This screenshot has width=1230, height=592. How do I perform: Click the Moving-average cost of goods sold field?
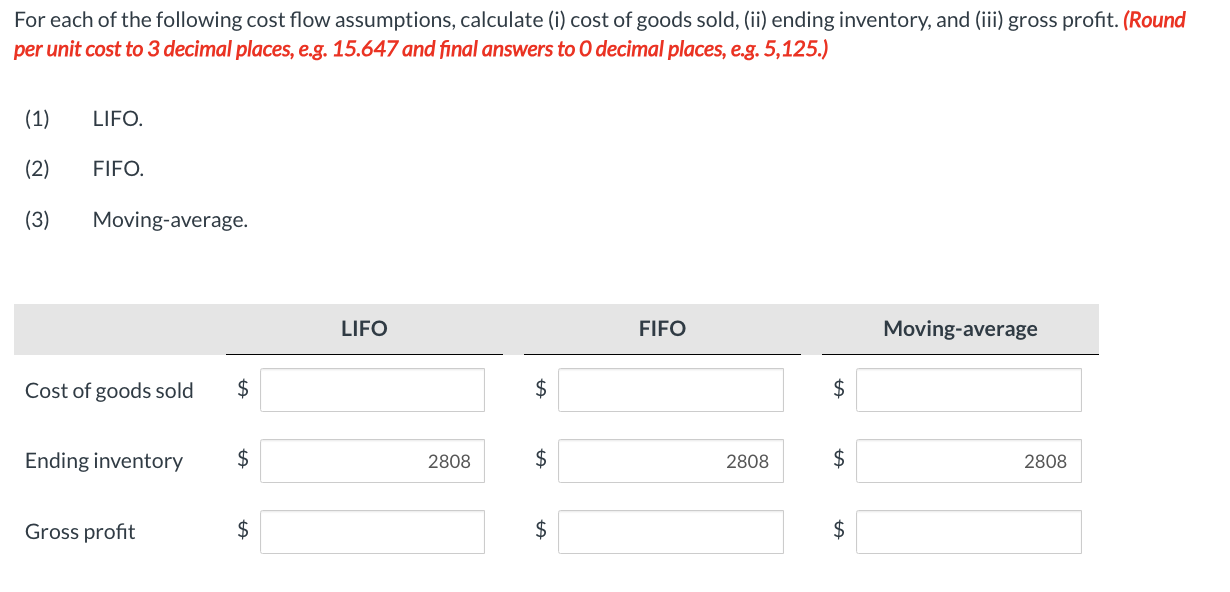pos(967,389)
